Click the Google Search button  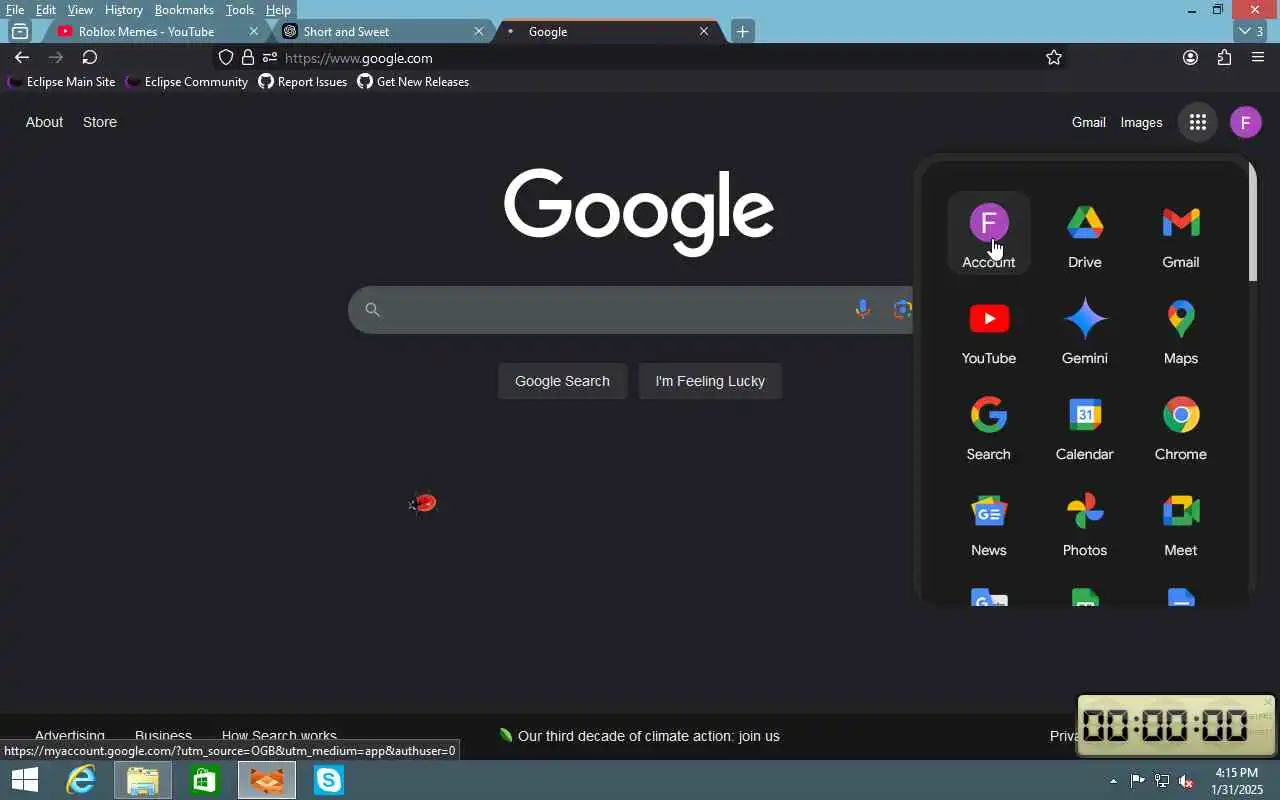(x=562, y=381)
